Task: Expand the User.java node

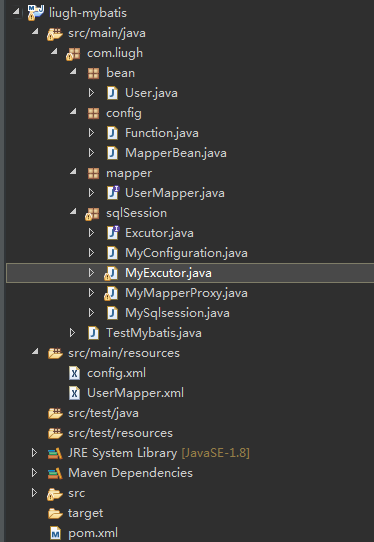Action: [91, 93]
